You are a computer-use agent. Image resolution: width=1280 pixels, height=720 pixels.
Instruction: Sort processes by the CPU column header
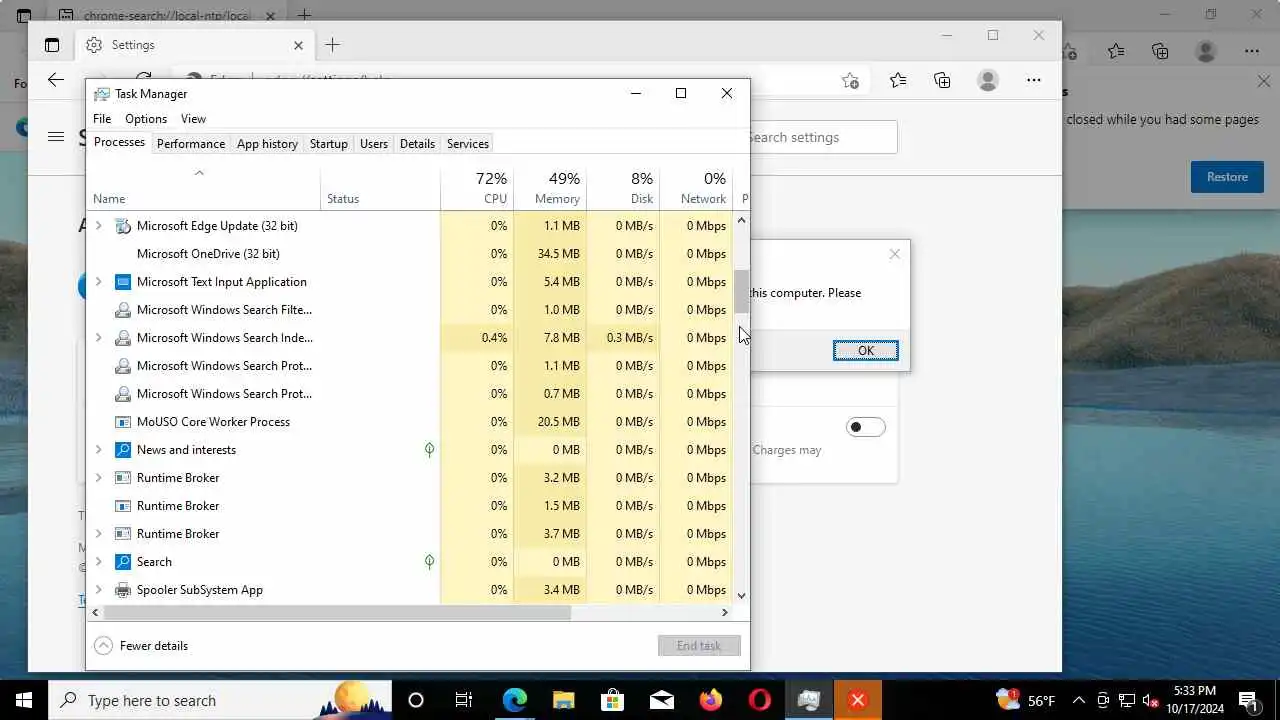tap(477, 187)
